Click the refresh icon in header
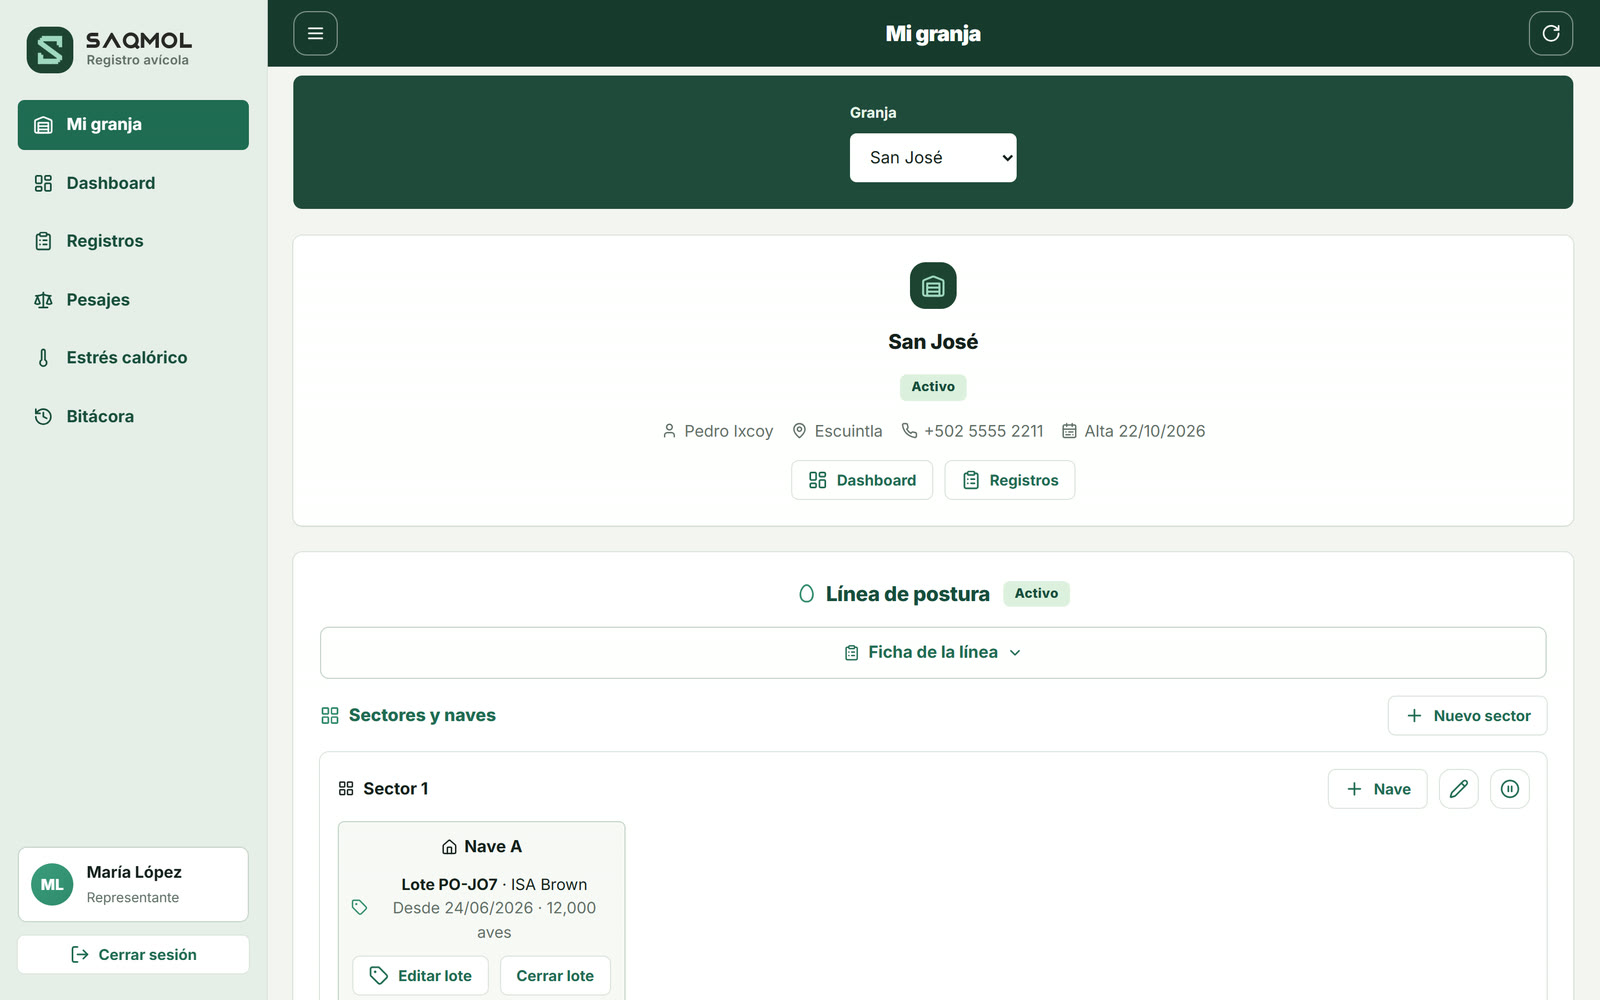This screenshot has width=1600, height=1000. pyautogui.click(x=1551, y=33)
